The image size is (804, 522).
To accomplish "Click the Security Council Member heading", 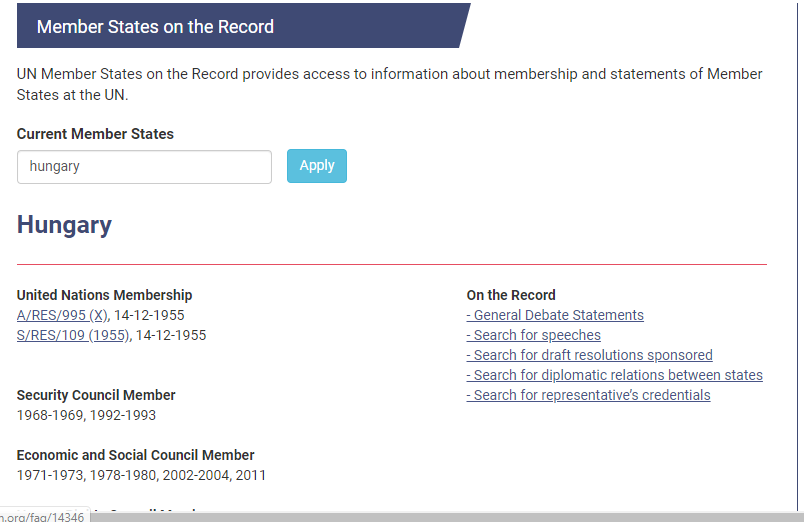I will coord(96,395).
